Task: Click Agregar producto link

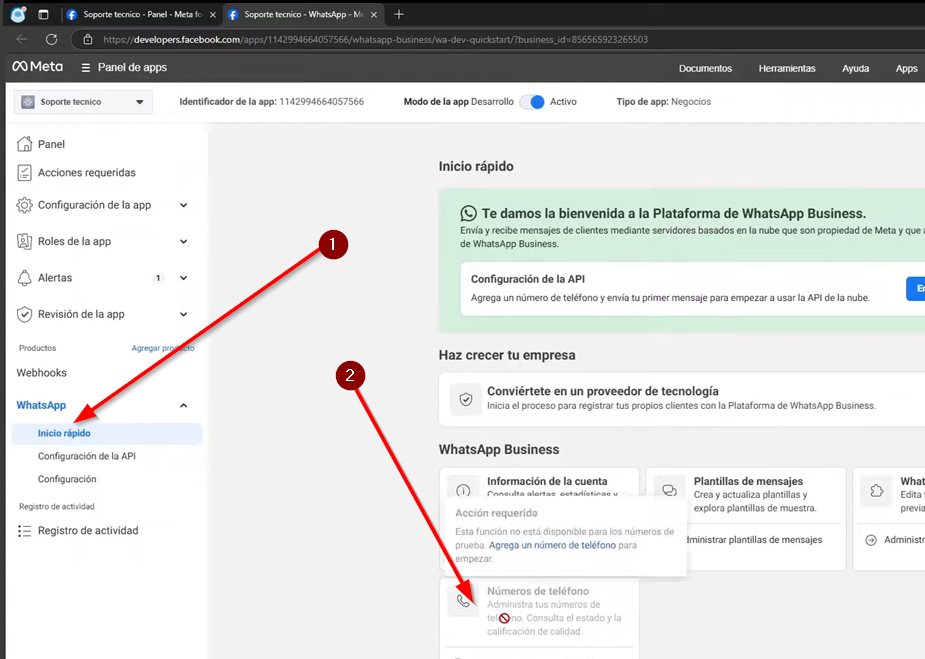Action: [162, 348]
